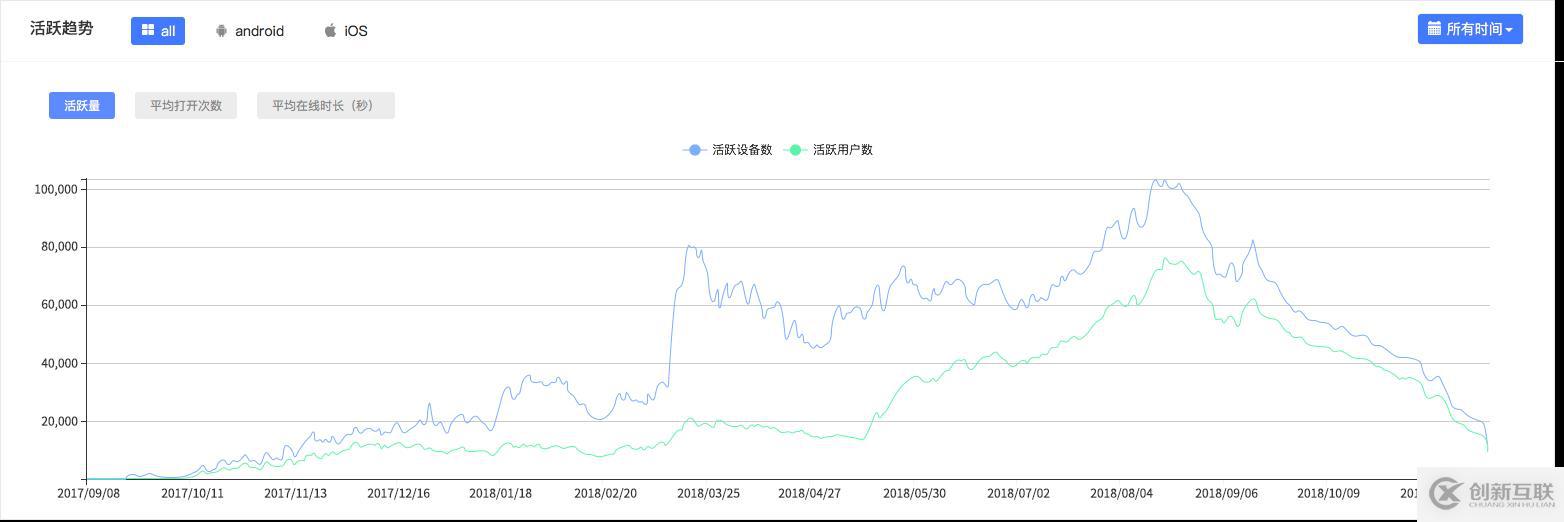Click the 活跃趋势 section heading

(61, 28)
